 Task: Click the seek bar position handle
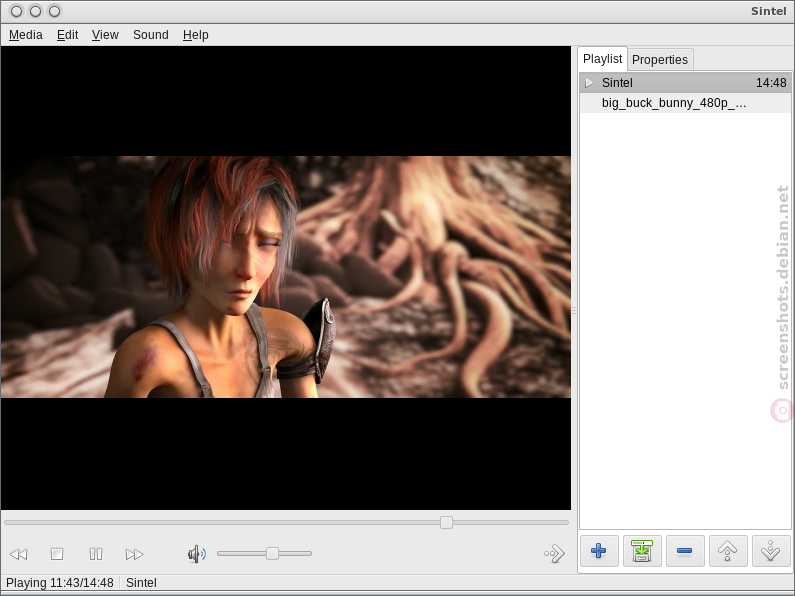446,523
